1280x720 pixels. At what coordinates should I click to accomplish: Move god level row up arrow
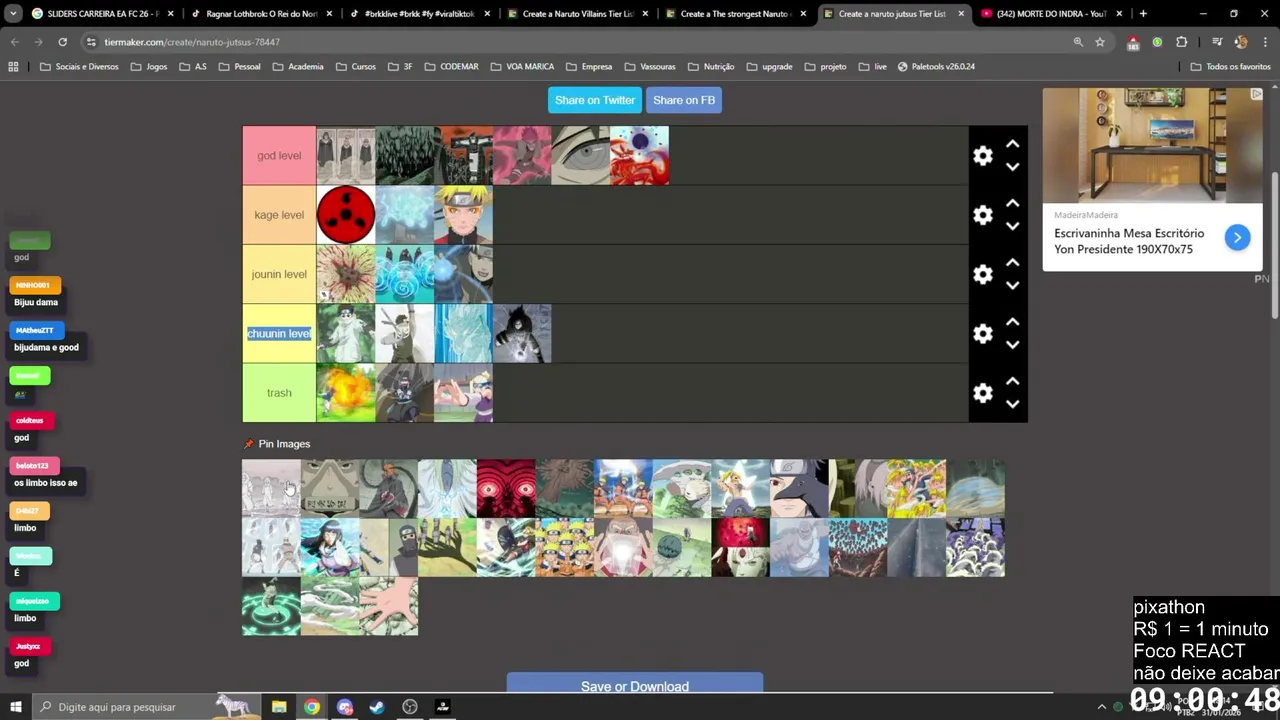[1012, 144]
